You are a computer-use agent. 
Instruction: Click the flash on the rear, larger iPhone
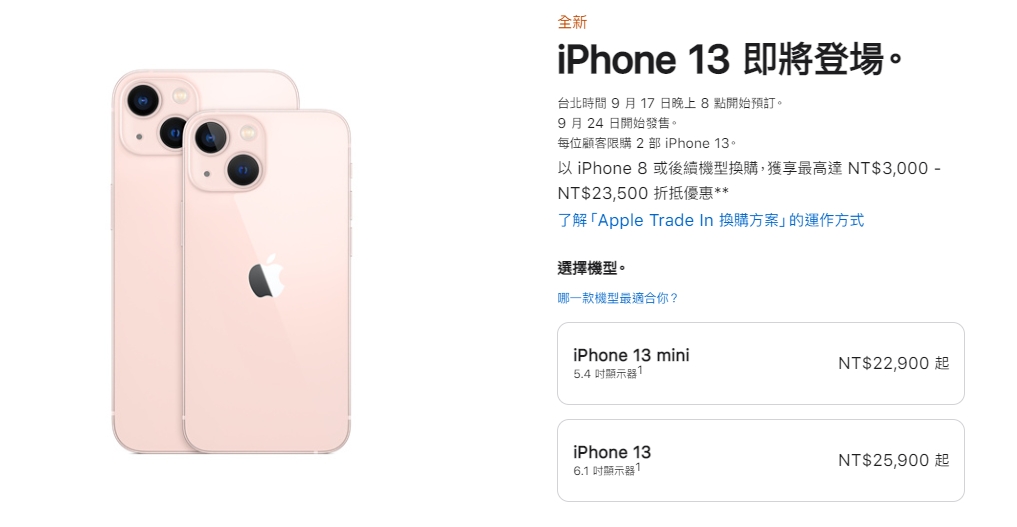[180, 97]
